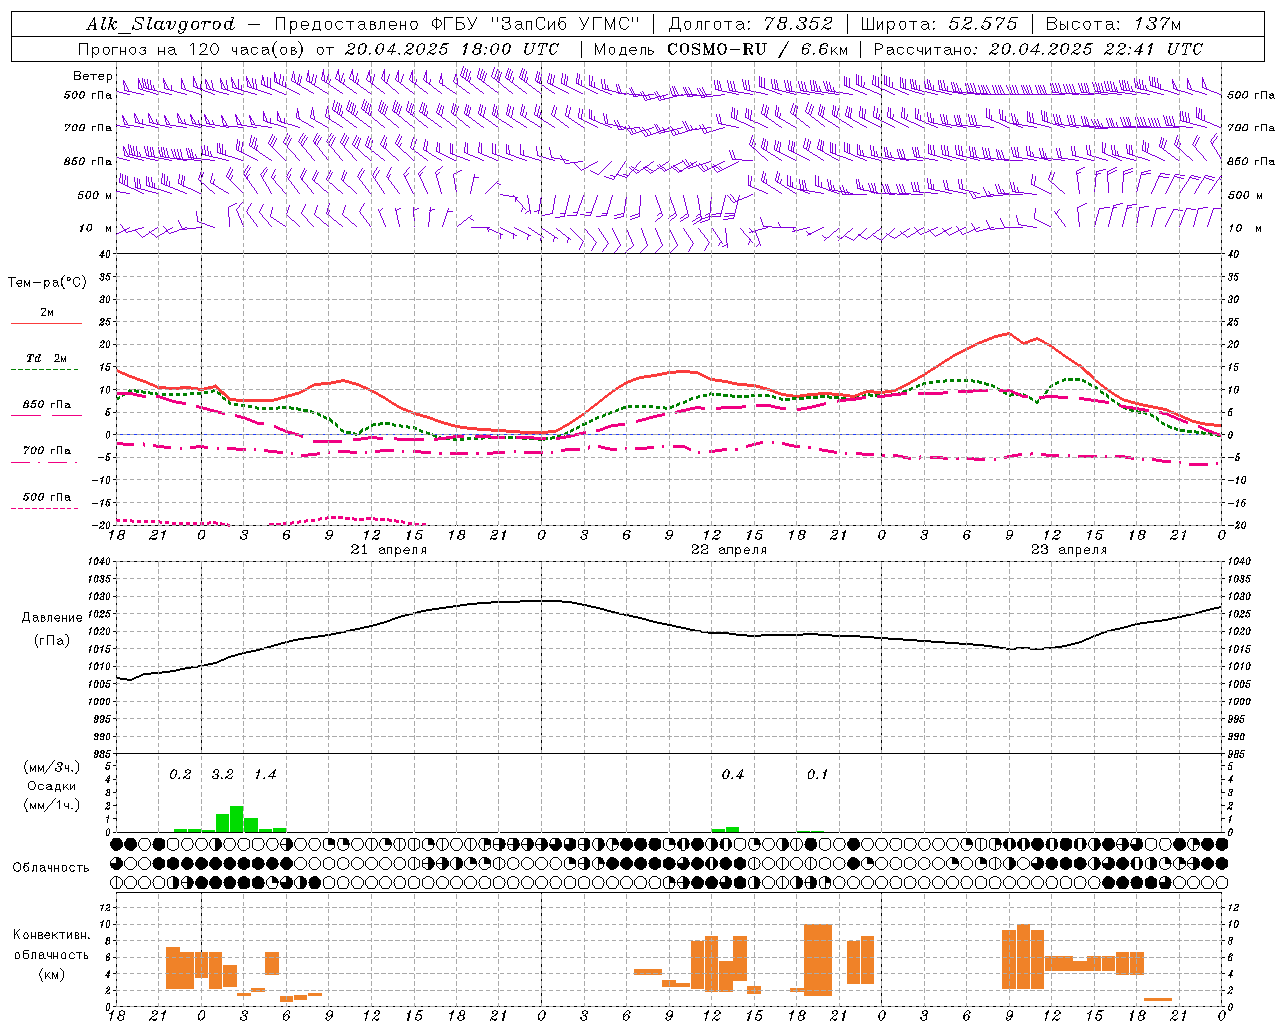Click the Конвективн. convective cloud label
This screenshot has height=1024, width=1280.
tap(52, 935)
